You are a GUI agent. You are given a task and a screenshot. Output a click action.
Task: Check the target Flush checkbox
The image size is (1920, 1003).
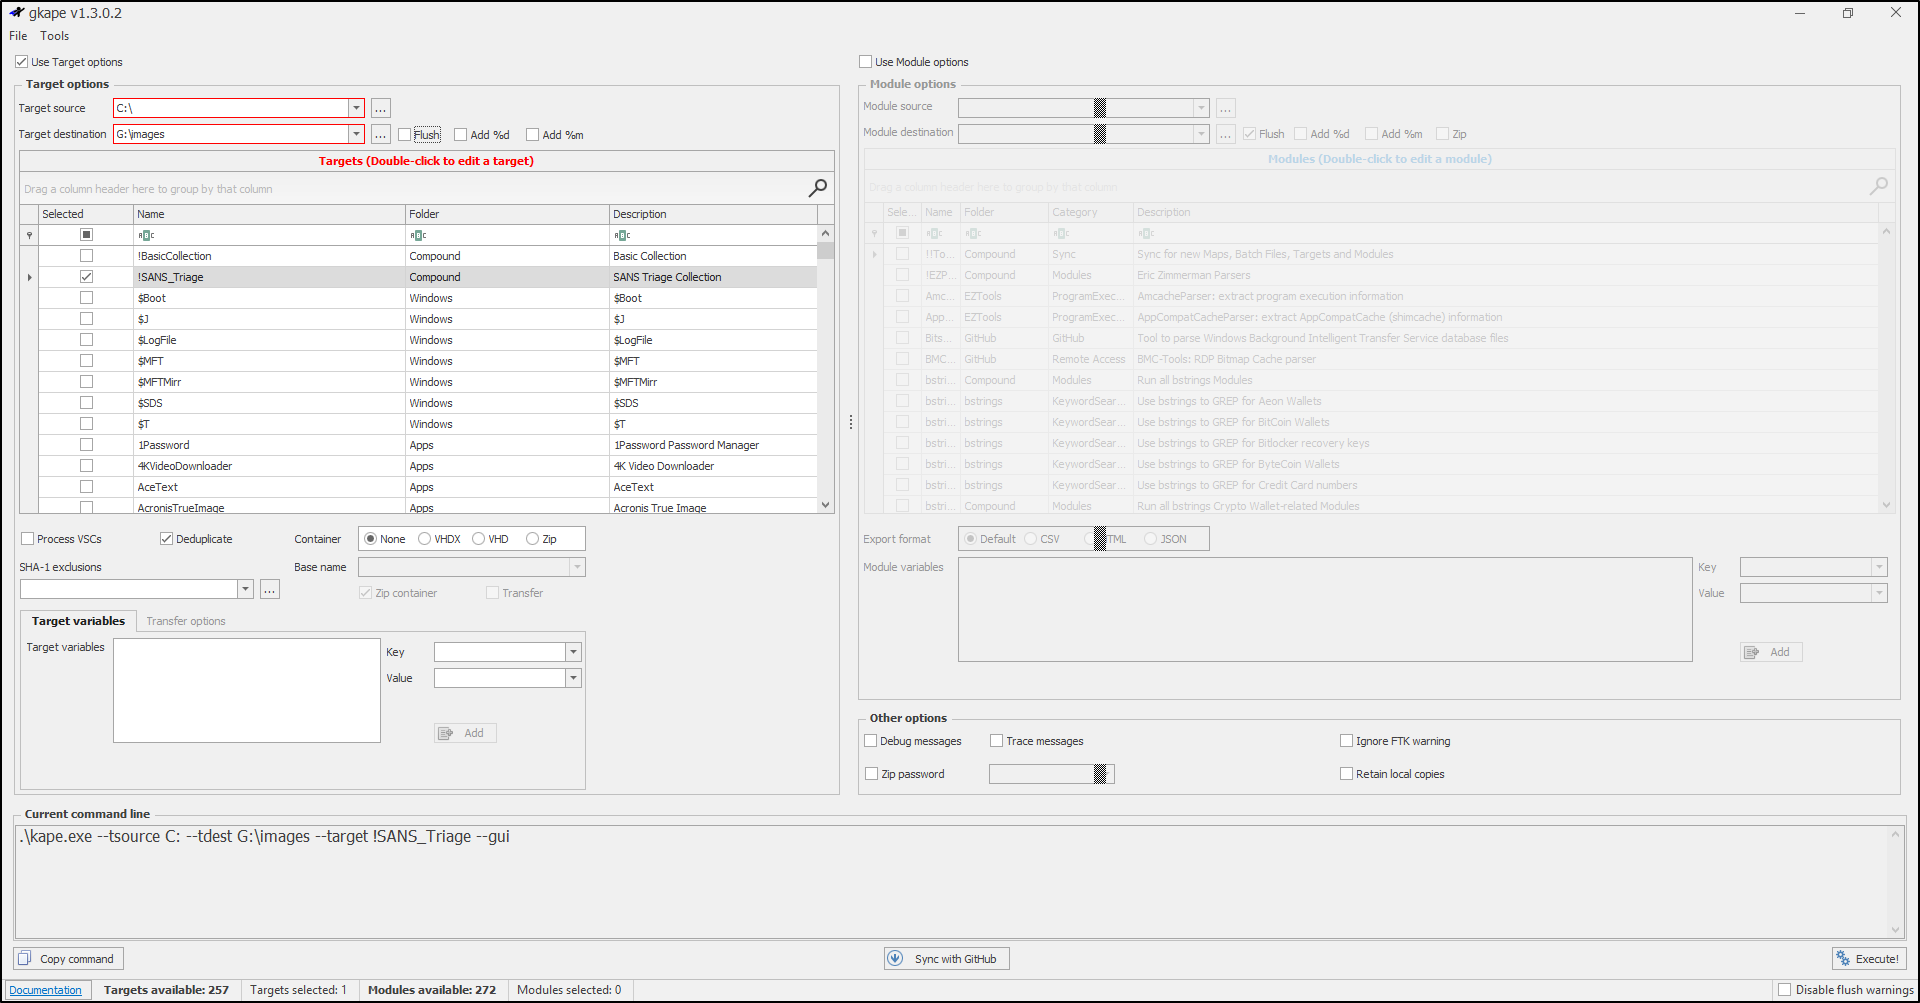[404, 135]
